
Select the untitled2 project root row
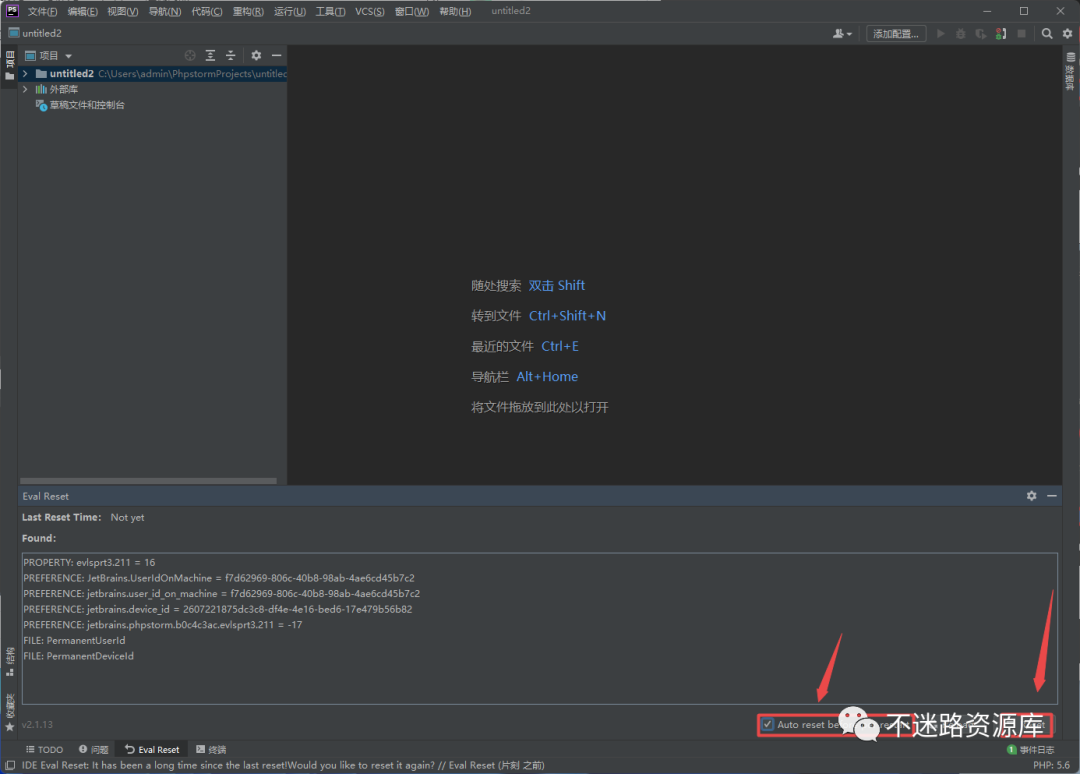tap(153, 74)
